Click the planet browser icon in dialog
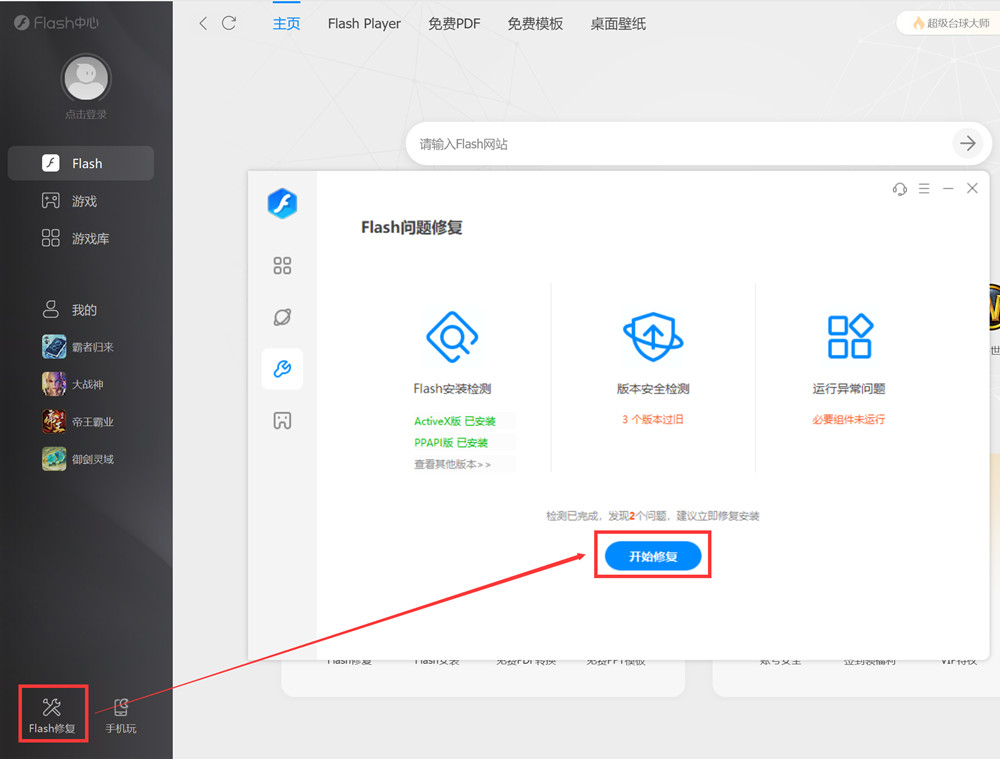 282,317
